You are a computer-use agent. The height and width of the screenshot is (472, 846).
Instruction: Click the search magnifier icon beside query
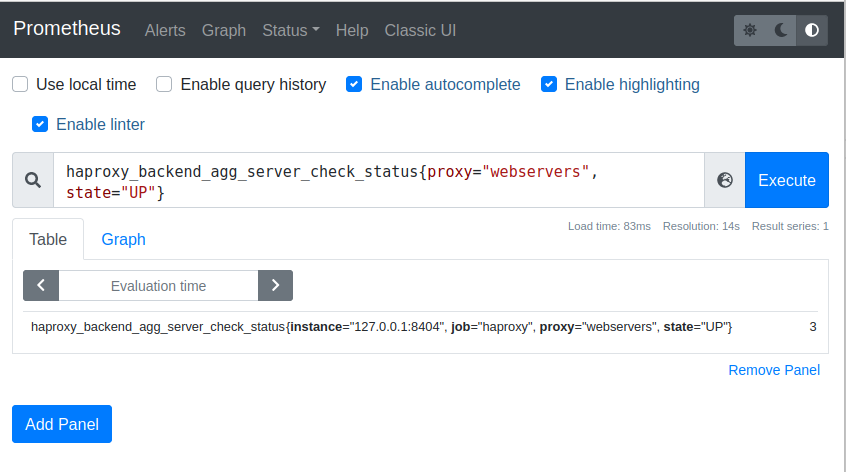point(33,180)
